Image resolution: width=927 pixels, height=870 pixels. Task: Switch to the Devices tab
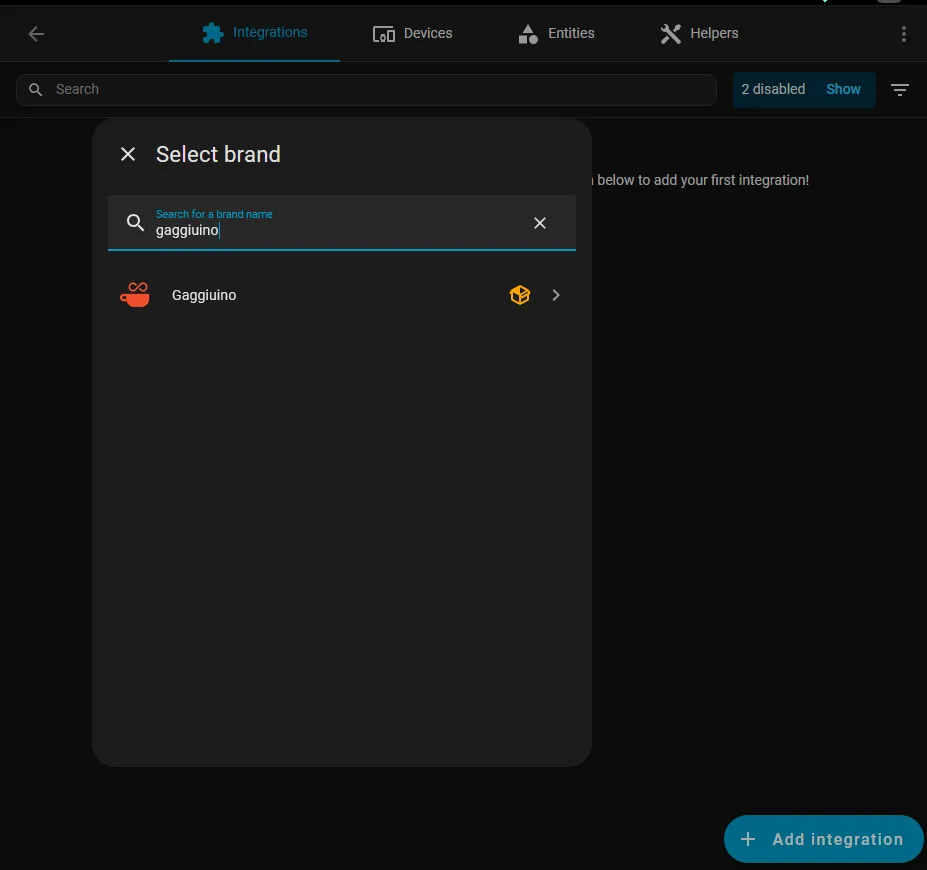click(412, 33)
